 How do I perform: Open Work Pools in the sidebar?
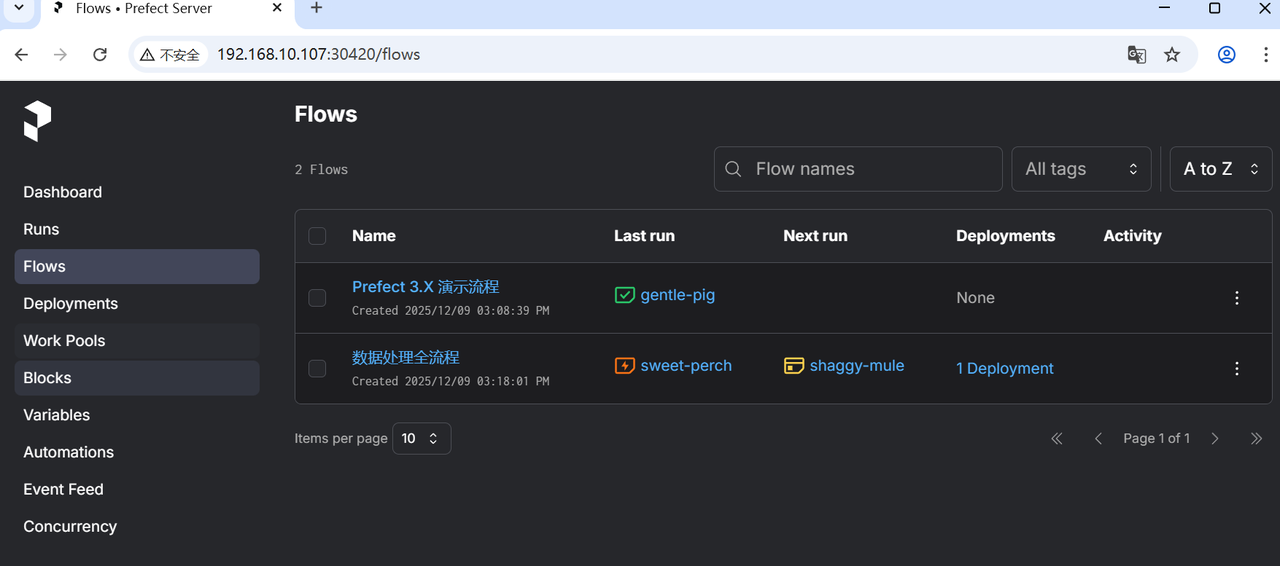click(x=136, y=341)
